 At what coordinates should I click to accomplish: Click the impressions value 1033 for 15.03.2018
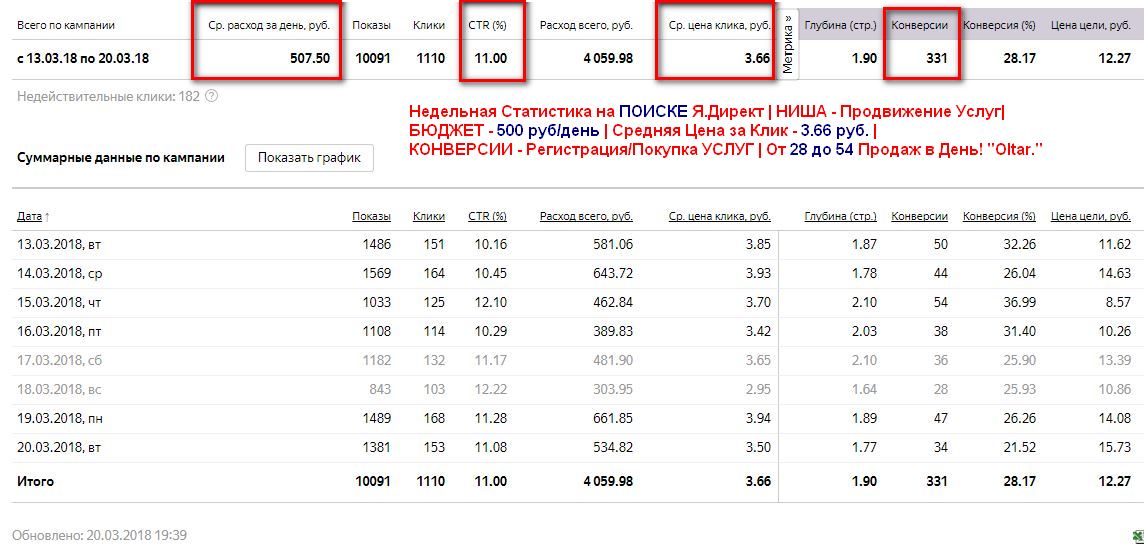(x=377, y=303)
